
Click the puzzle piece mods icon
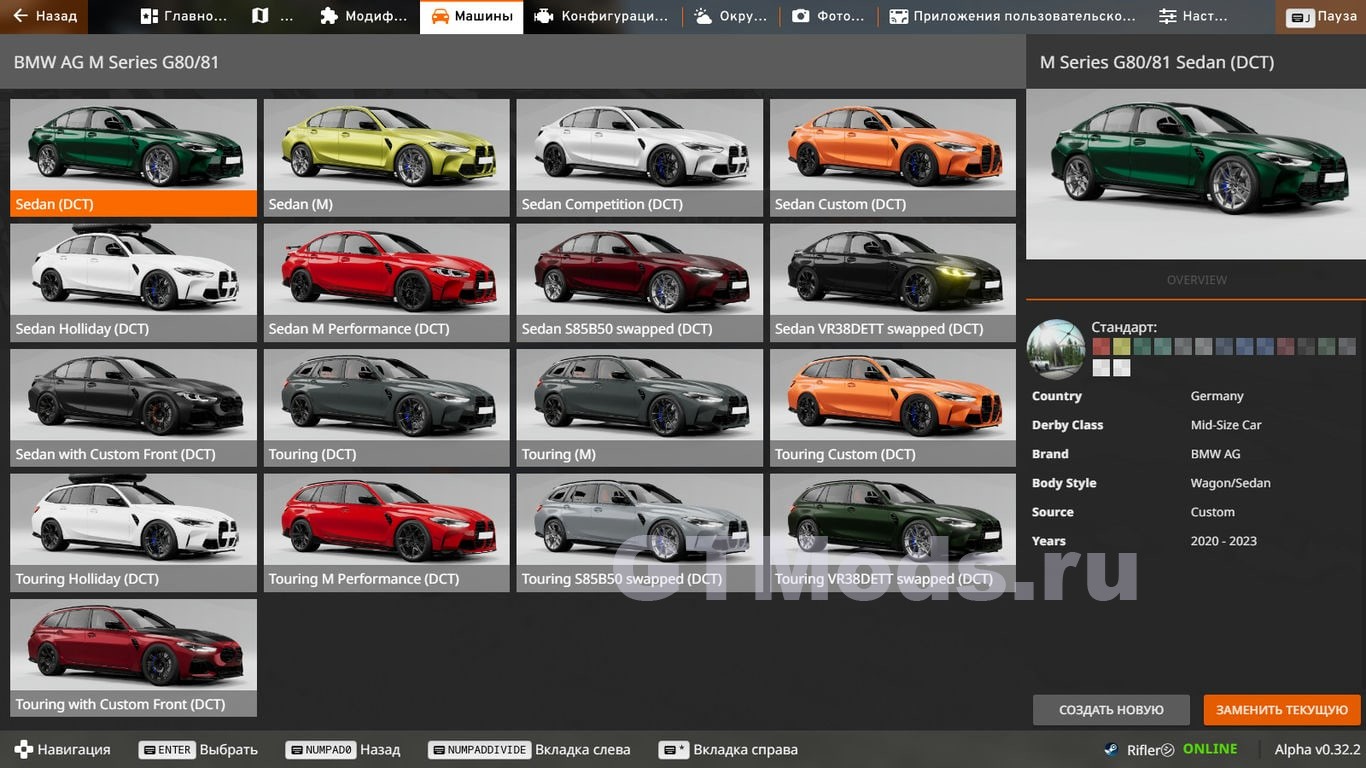tap(328, 16)
